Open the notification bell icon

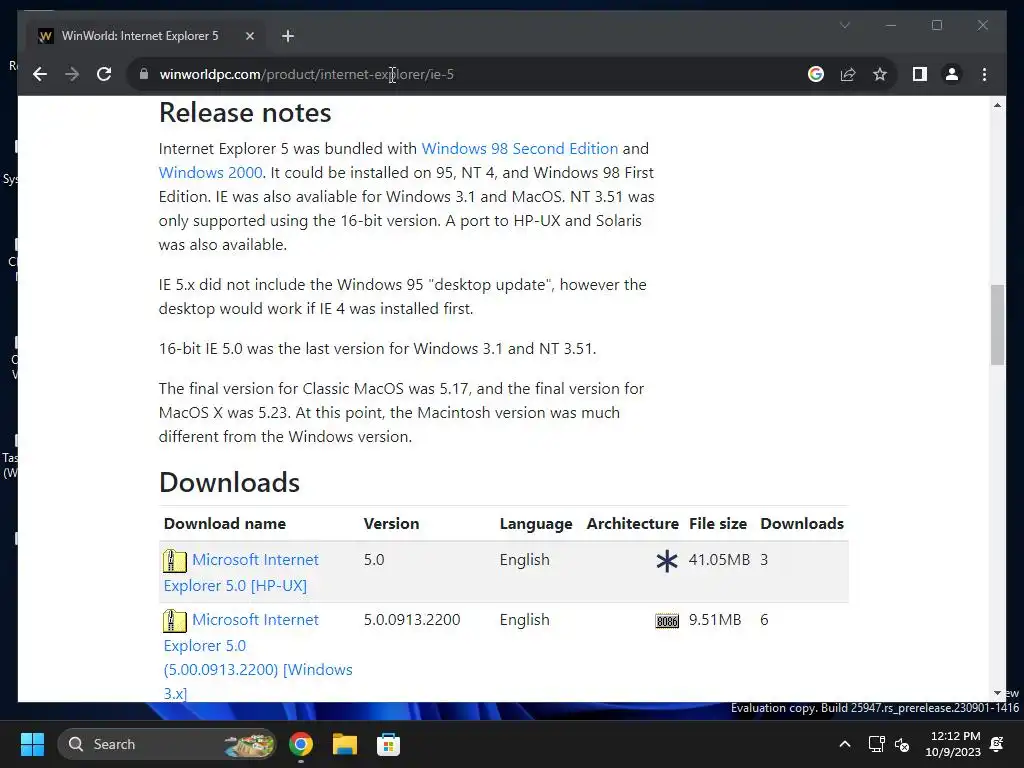click(997, 744)
